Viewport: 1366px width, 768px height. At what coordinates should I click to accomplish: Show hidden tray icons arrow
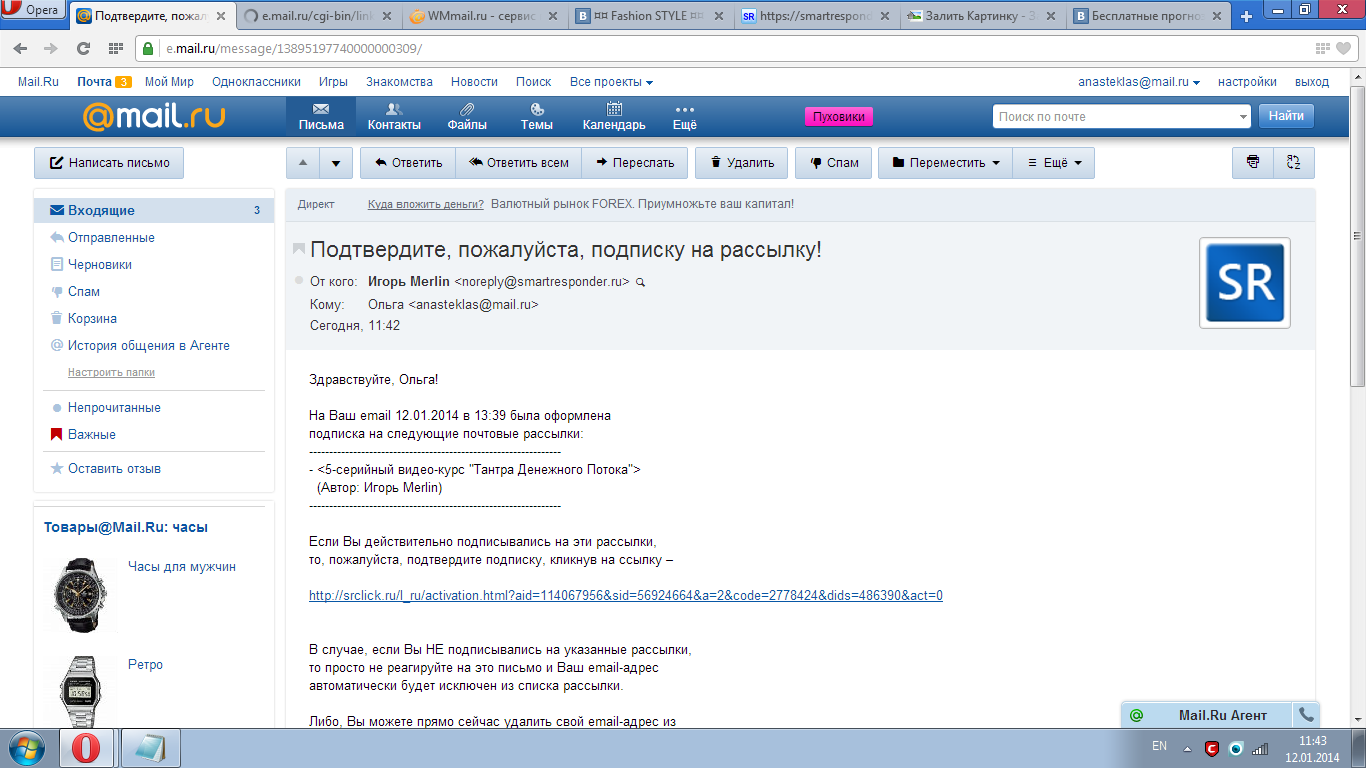(1187, 747)
